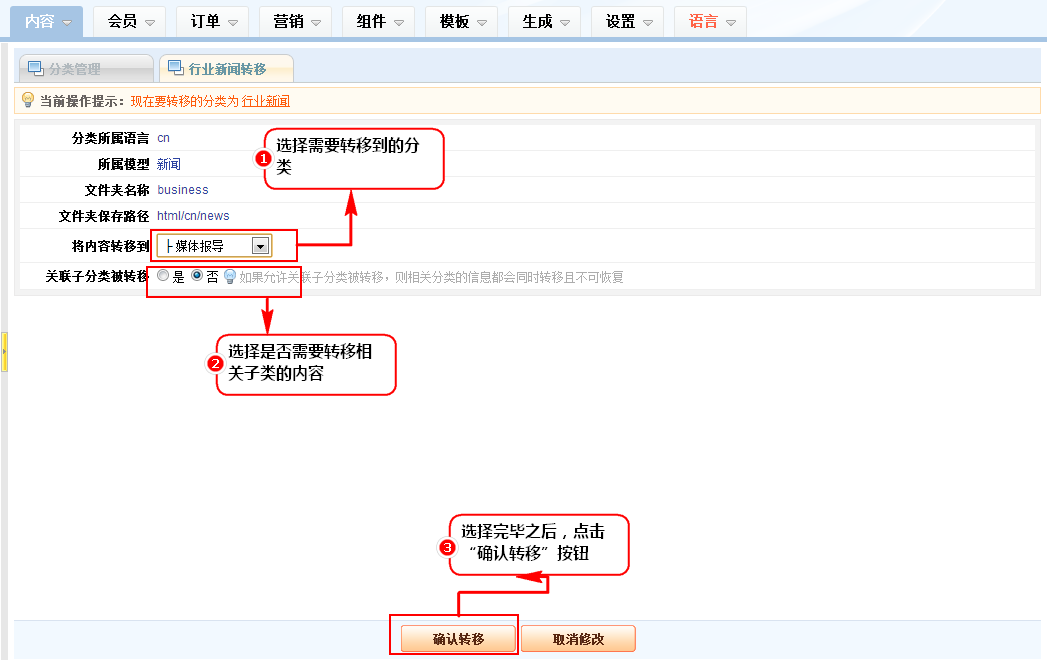The height and width of the screenshot is (662, 1047).
Task: Open the 生成 menu
Action: tap(544, 21)
